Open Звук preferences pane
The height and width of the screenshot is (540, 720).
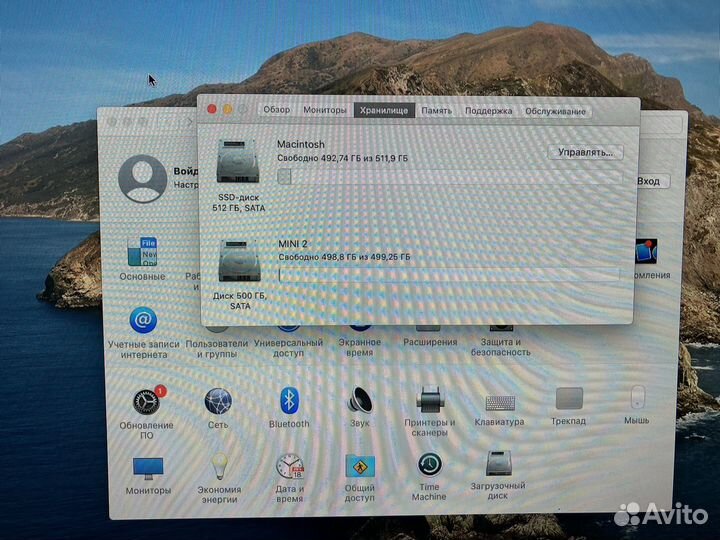tap(360, 401)
